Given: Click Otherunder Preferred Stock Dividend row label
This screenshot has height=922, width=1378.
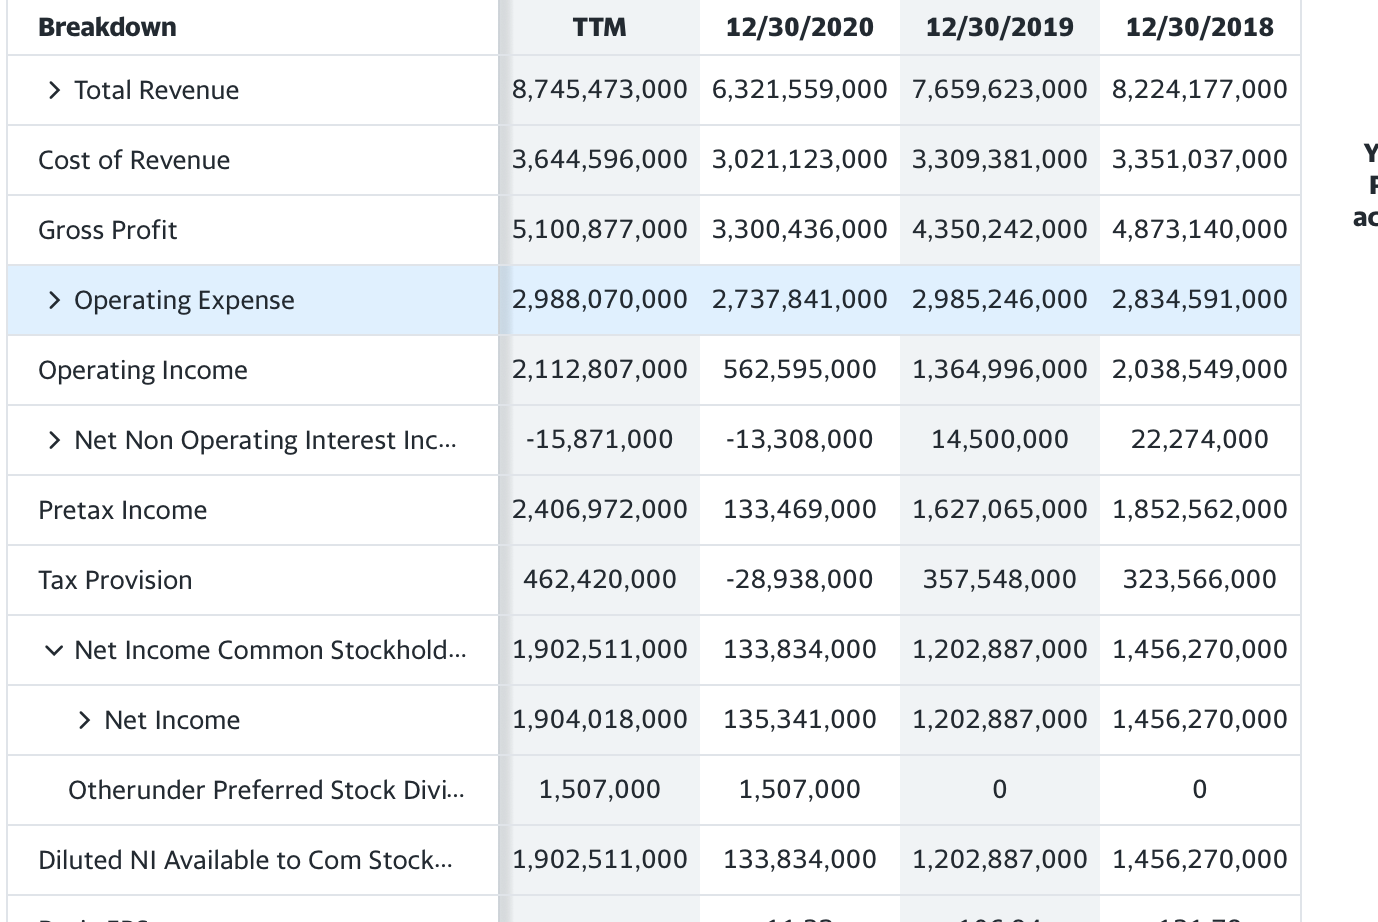Looking at the screenshot, I should tap(265, 790).
